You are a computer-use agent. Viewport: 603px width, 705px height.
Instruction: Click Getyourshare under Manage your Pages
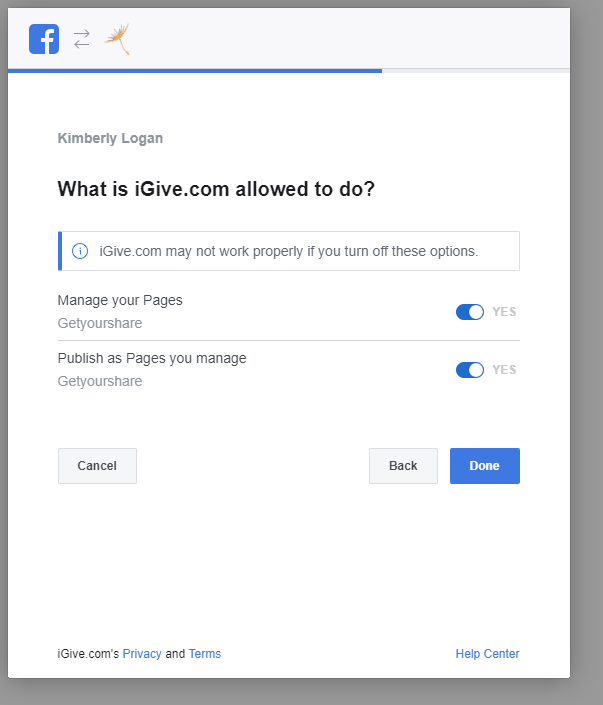pos(100,323)
